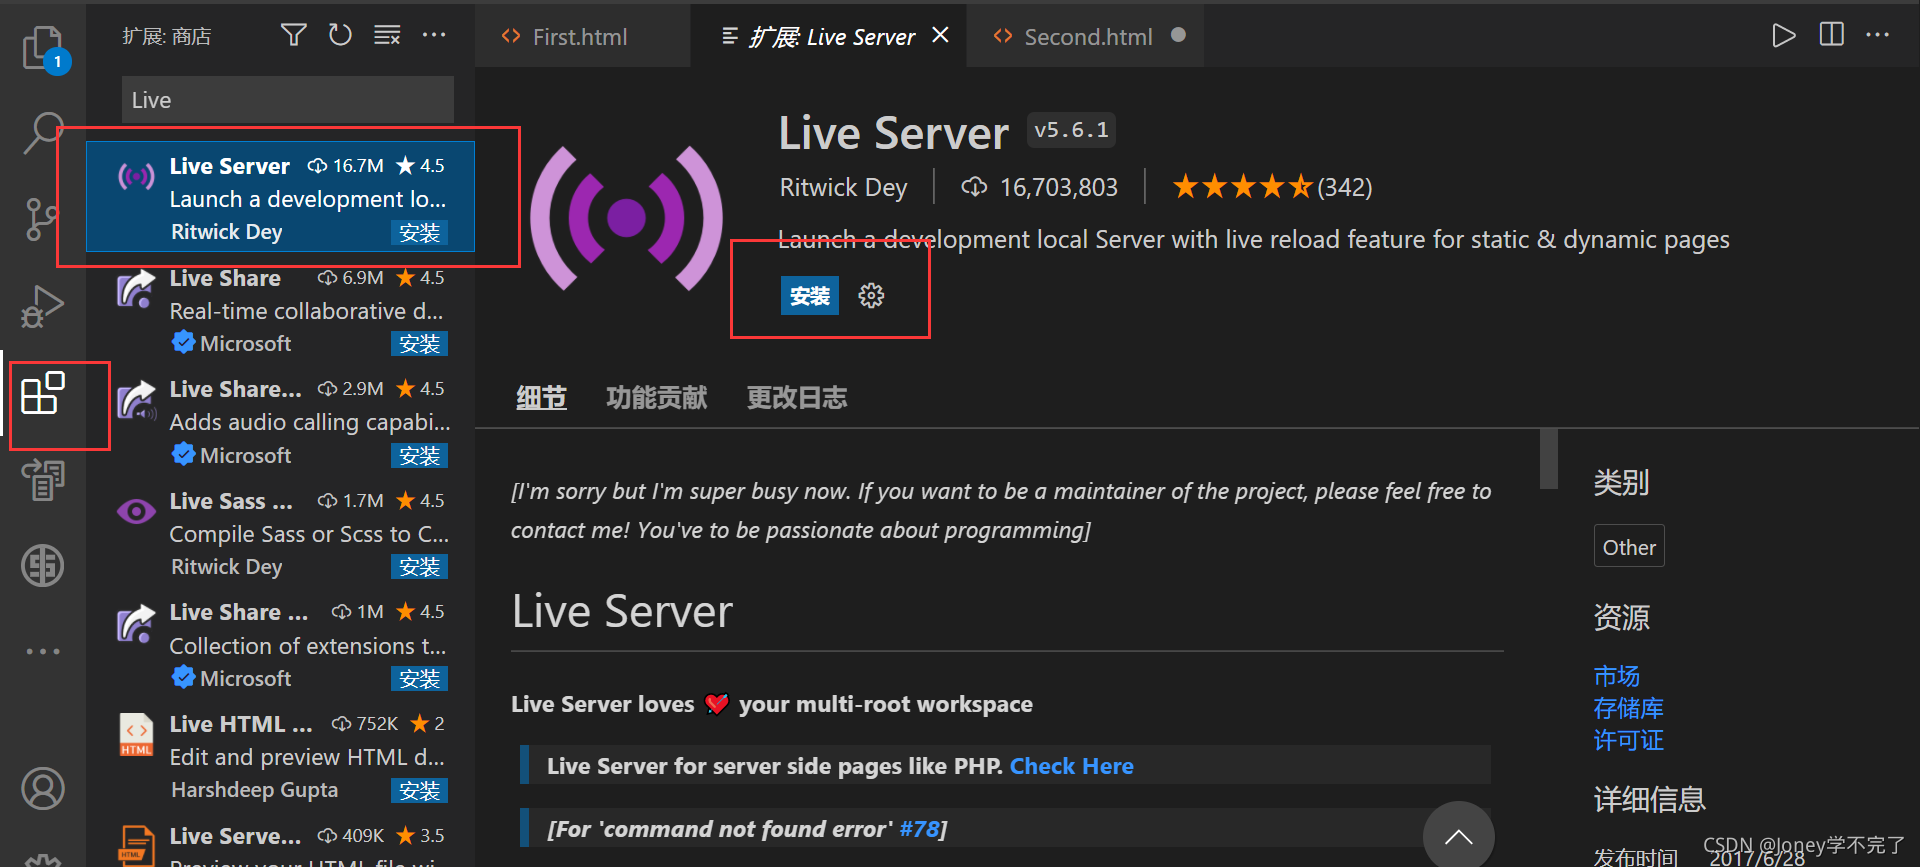Focus the extension search box containing Live

coord(288,100)
